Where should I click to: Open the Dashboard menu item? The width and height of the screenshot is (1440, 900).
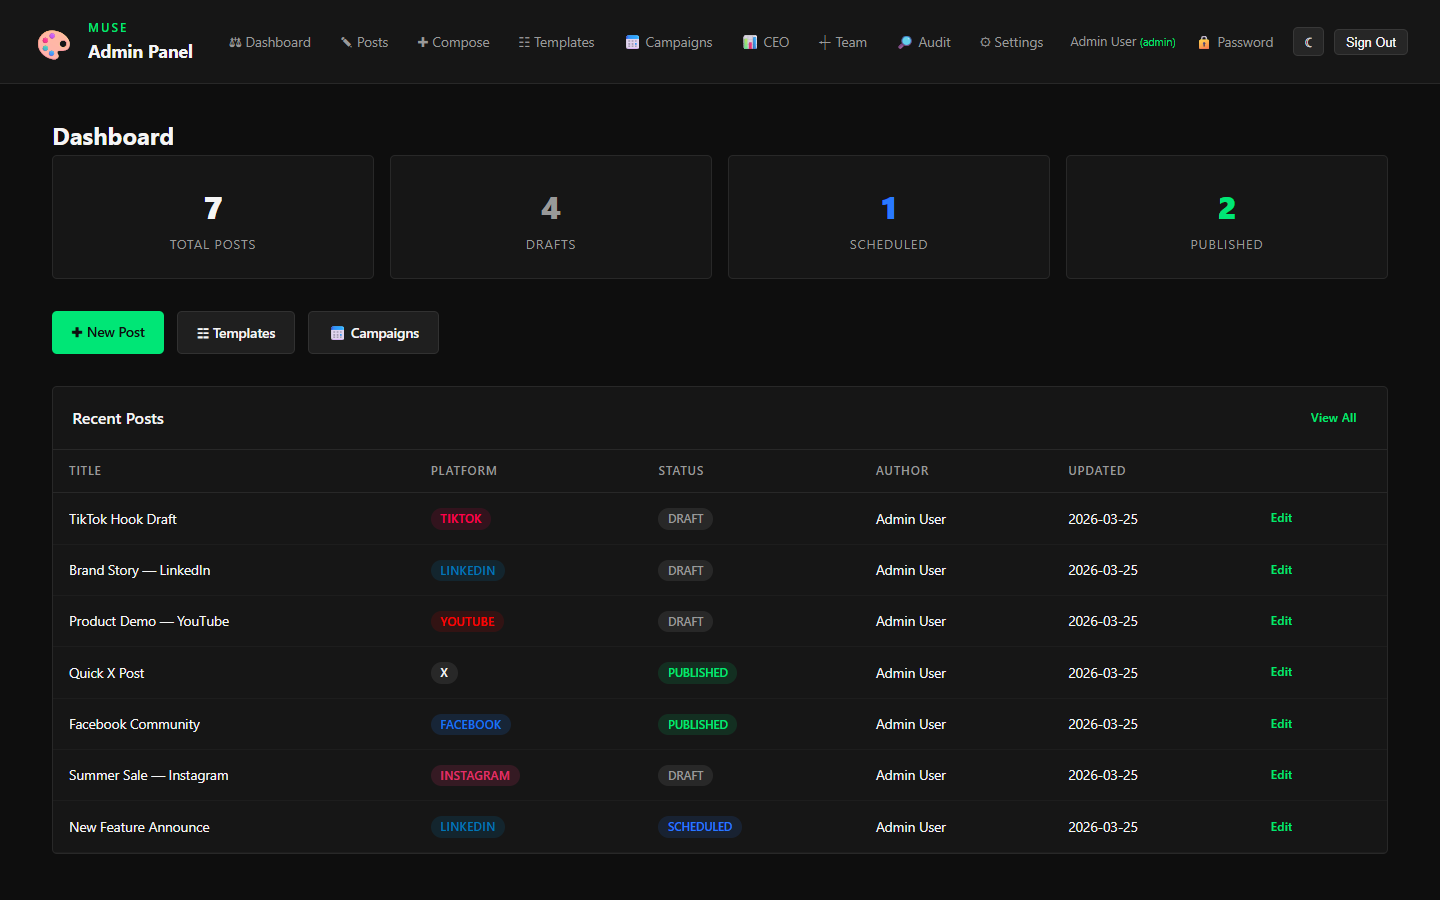pyautogui.click(x=270, y=42)
